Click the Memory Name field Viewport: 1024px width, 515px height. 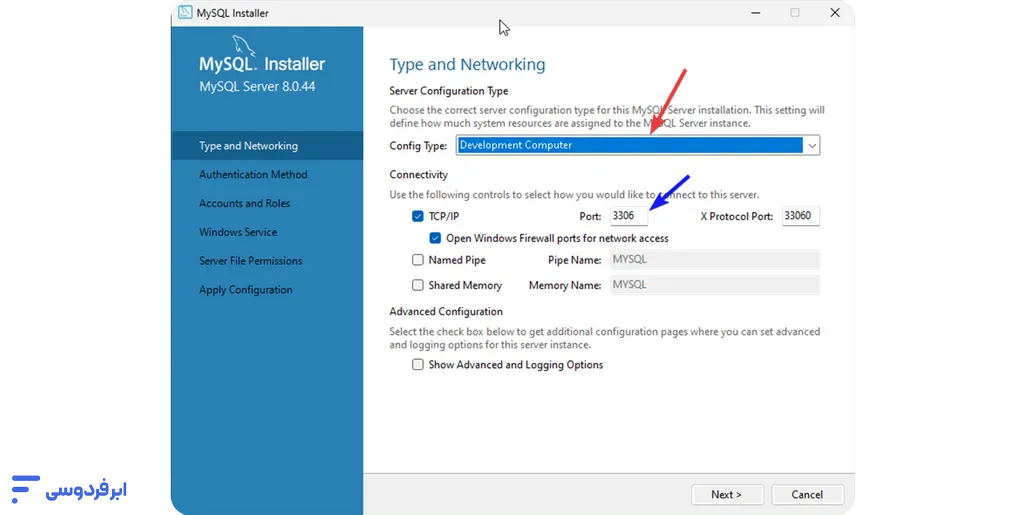(714, 285)
